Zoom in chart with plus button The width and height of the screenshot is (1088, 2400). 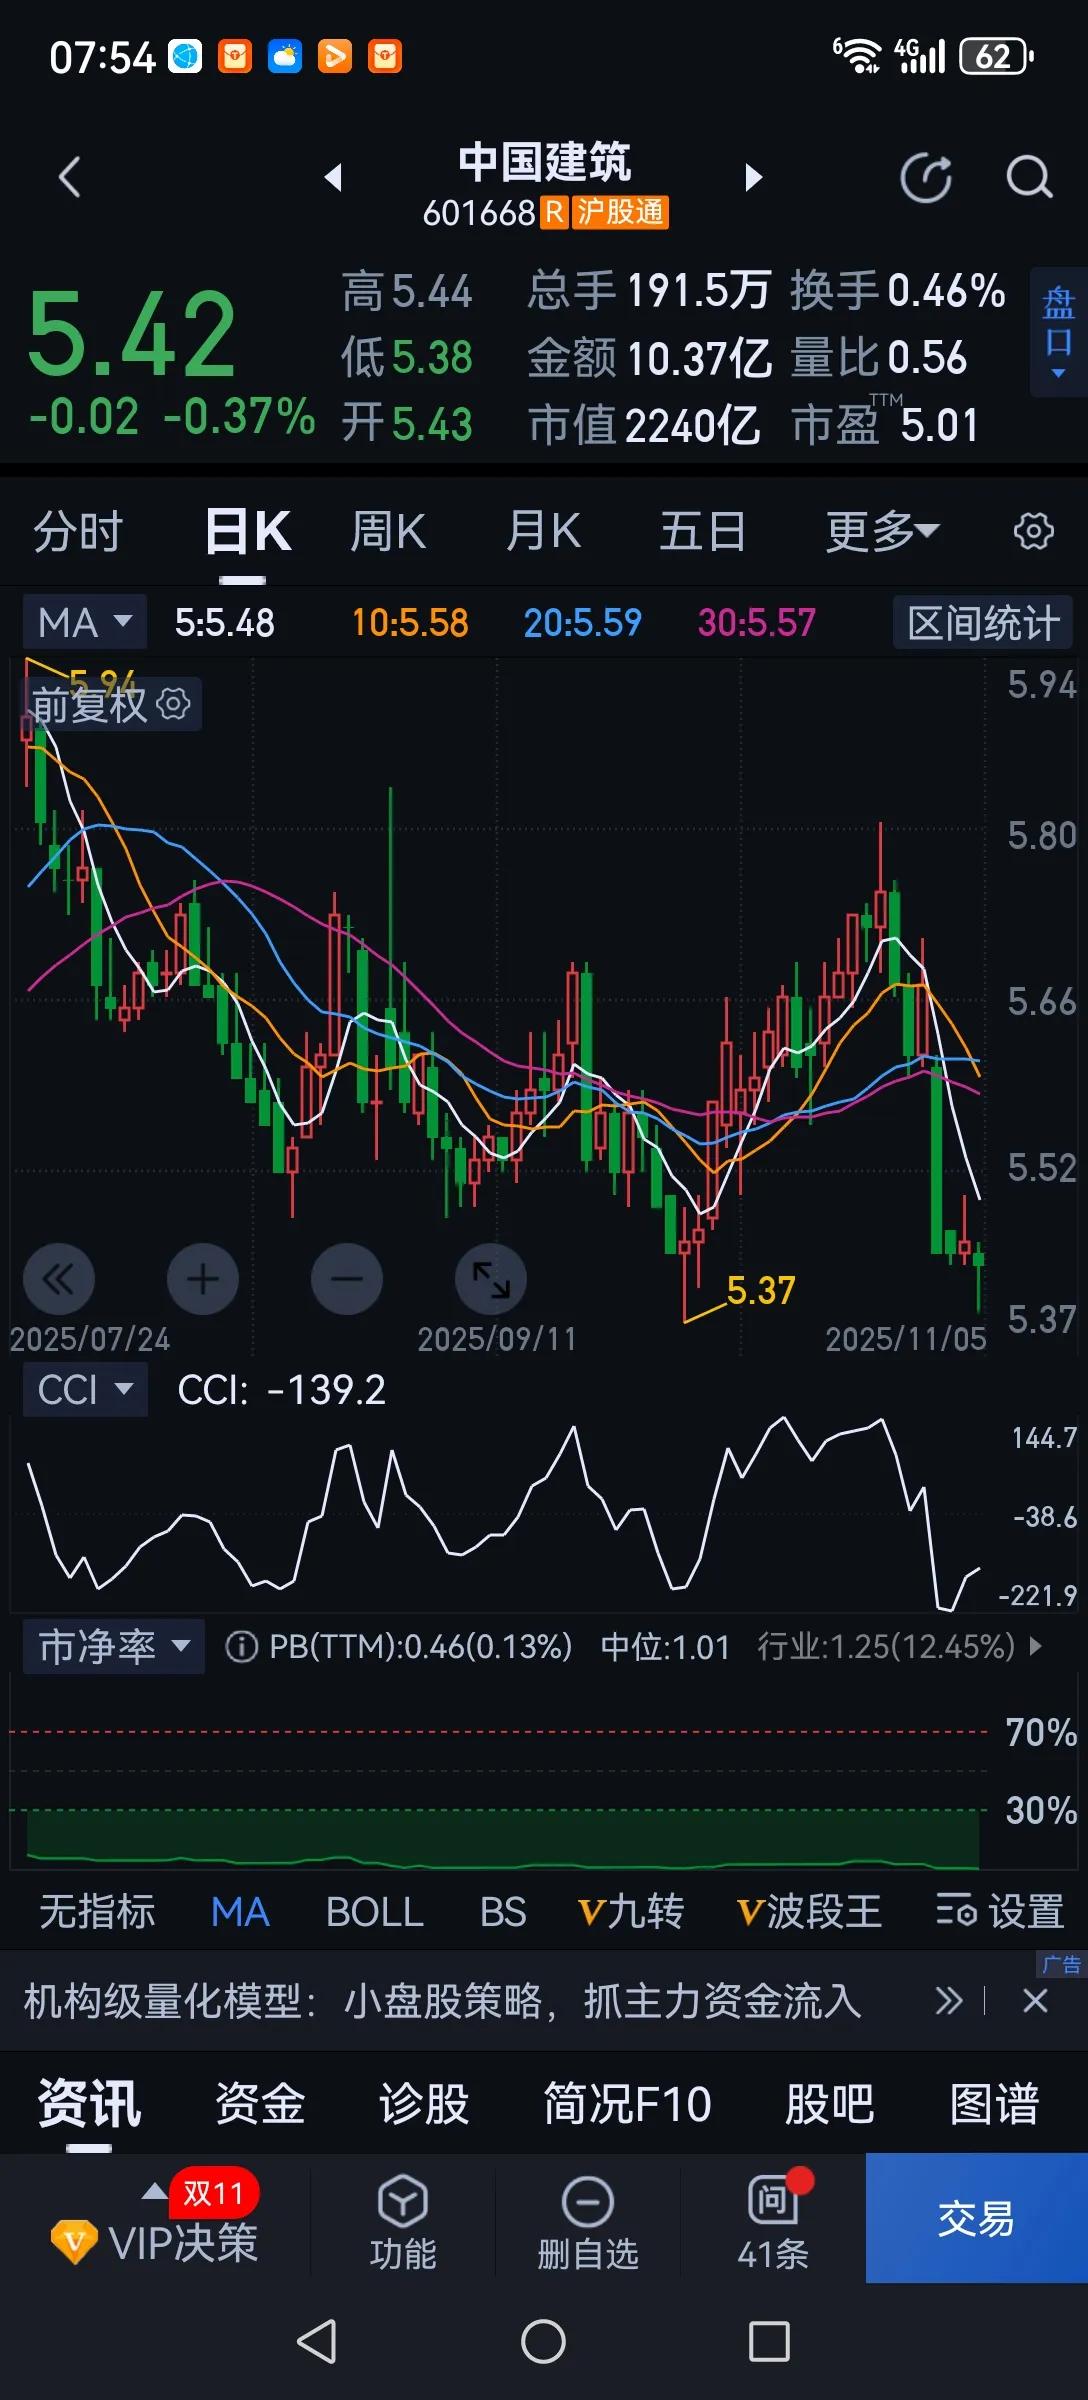pyautogui.click(x=203, y=1279)
